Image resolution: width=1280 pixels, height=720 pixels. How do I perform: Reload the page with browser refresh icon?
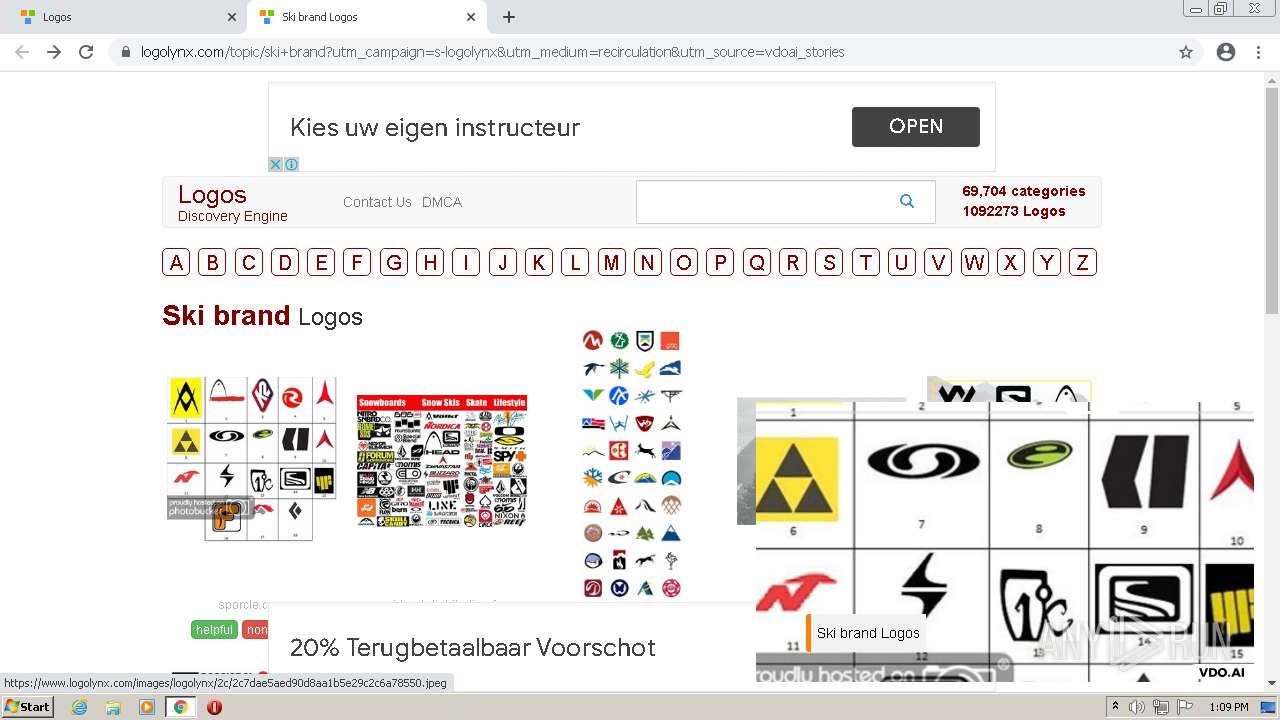(86, 52)
